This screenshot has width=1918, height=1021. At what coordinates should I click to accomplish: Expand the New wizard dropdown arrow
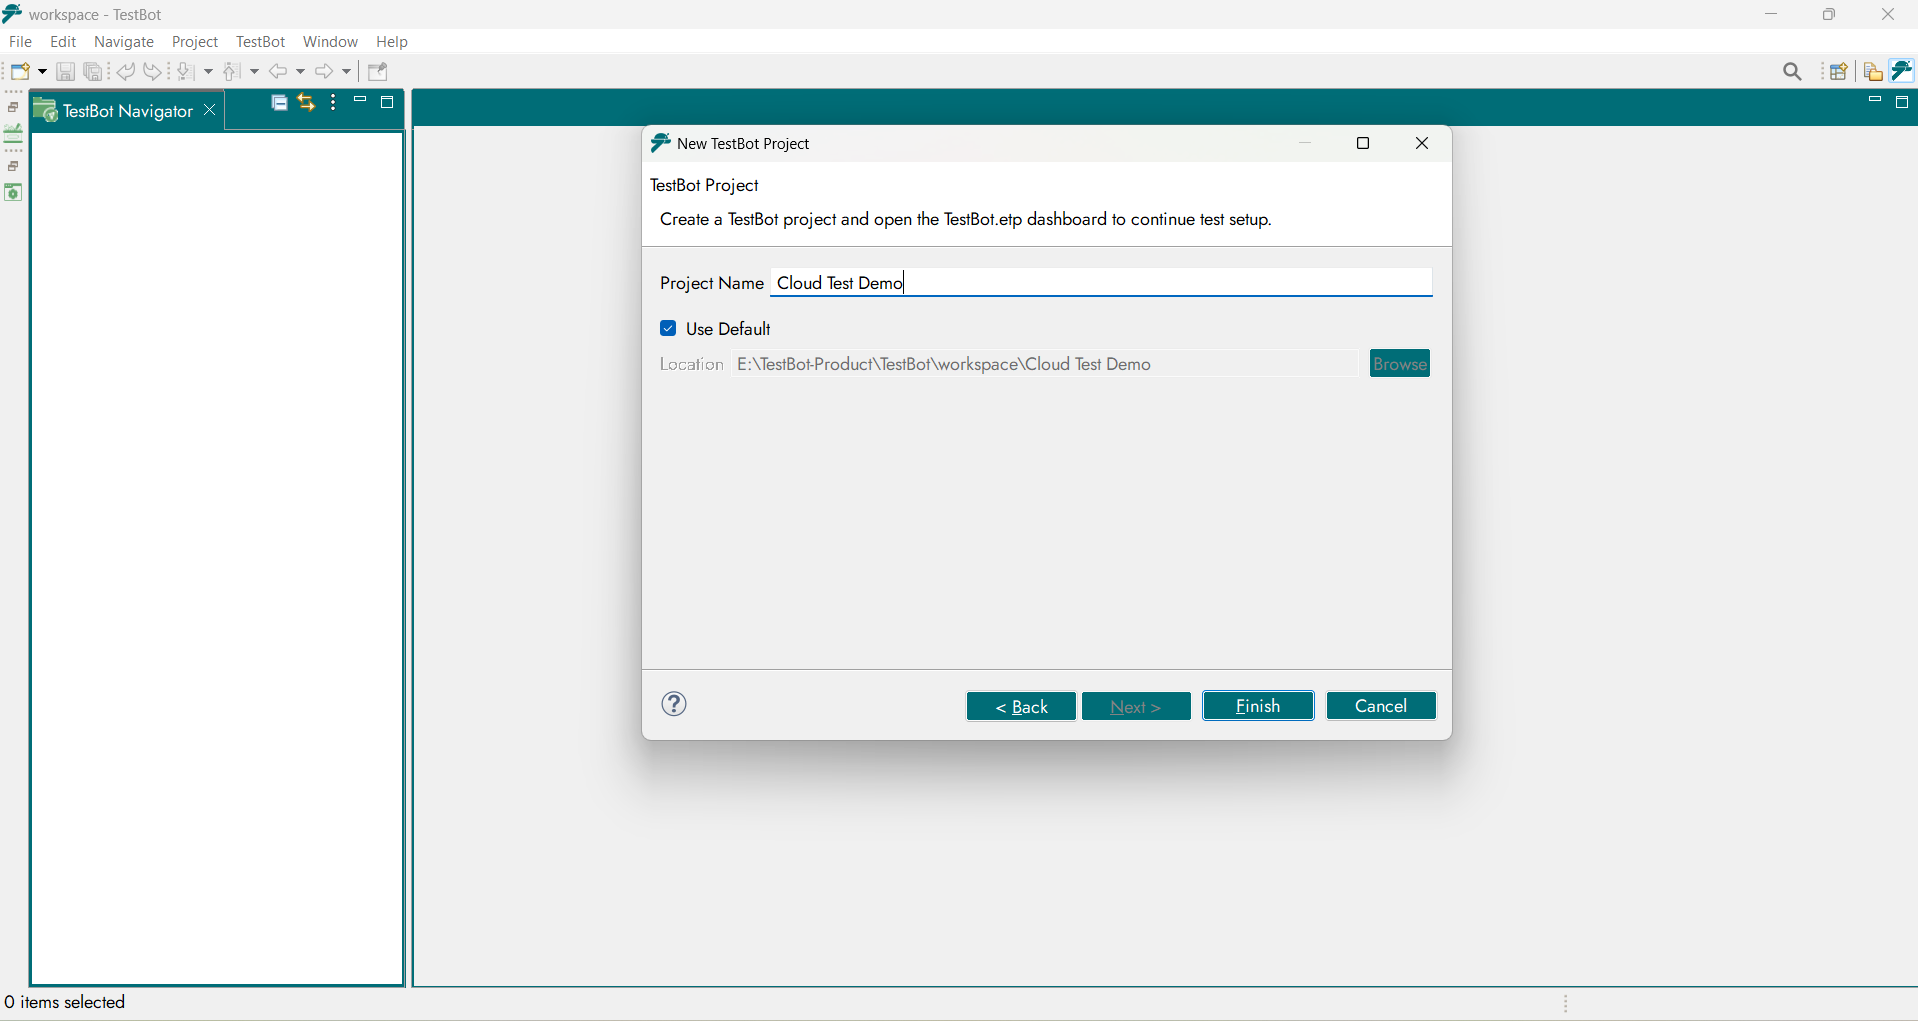[x=43, y=72]
